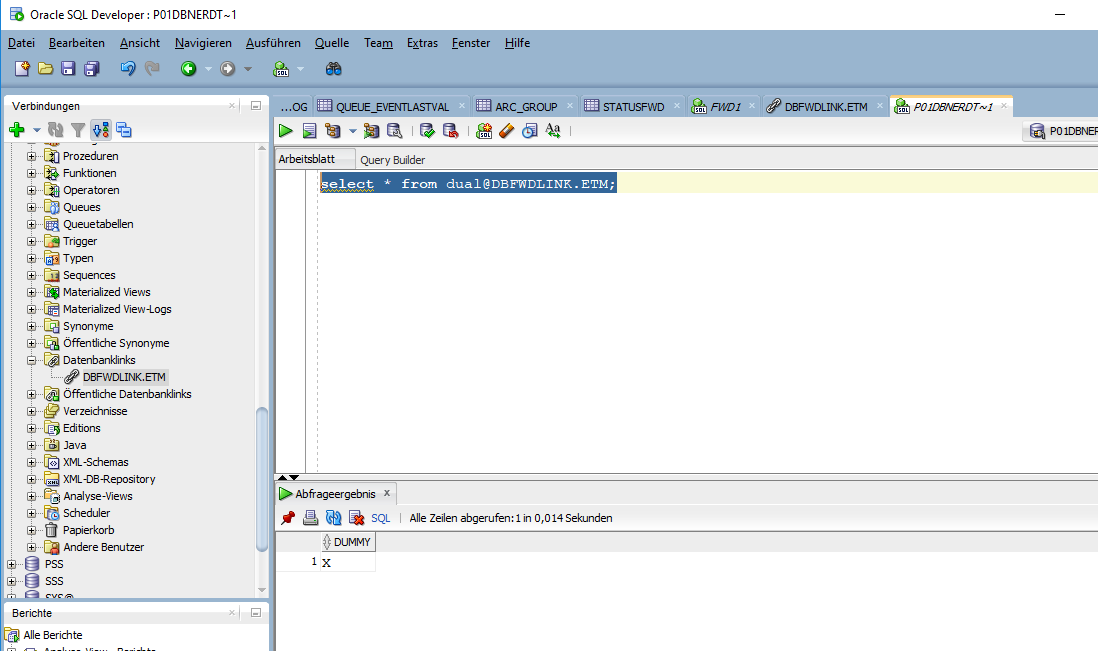1098x651 pixels.
Task: Open SQL history with the clock icon
Action: tap(529, 130)
